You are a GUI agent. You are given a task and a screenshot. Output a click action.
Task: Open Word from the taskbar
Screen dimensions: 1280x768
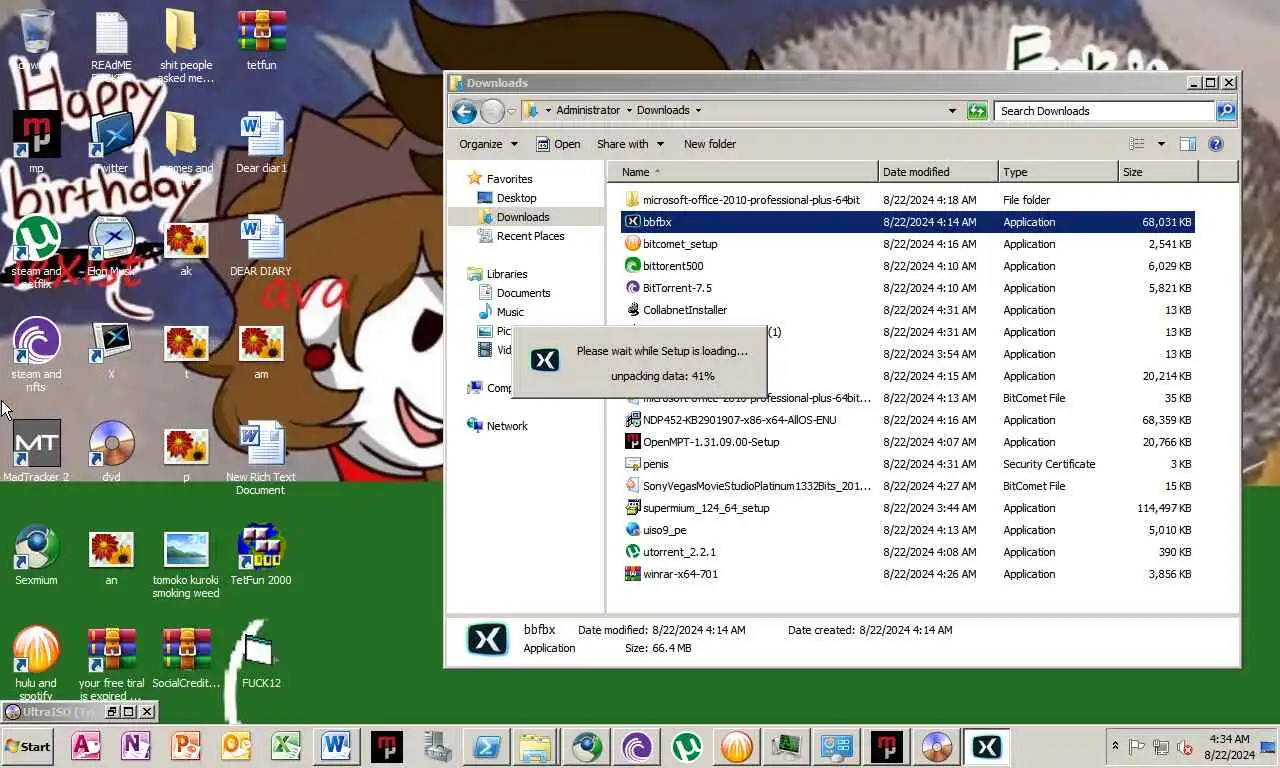(336, 746)
